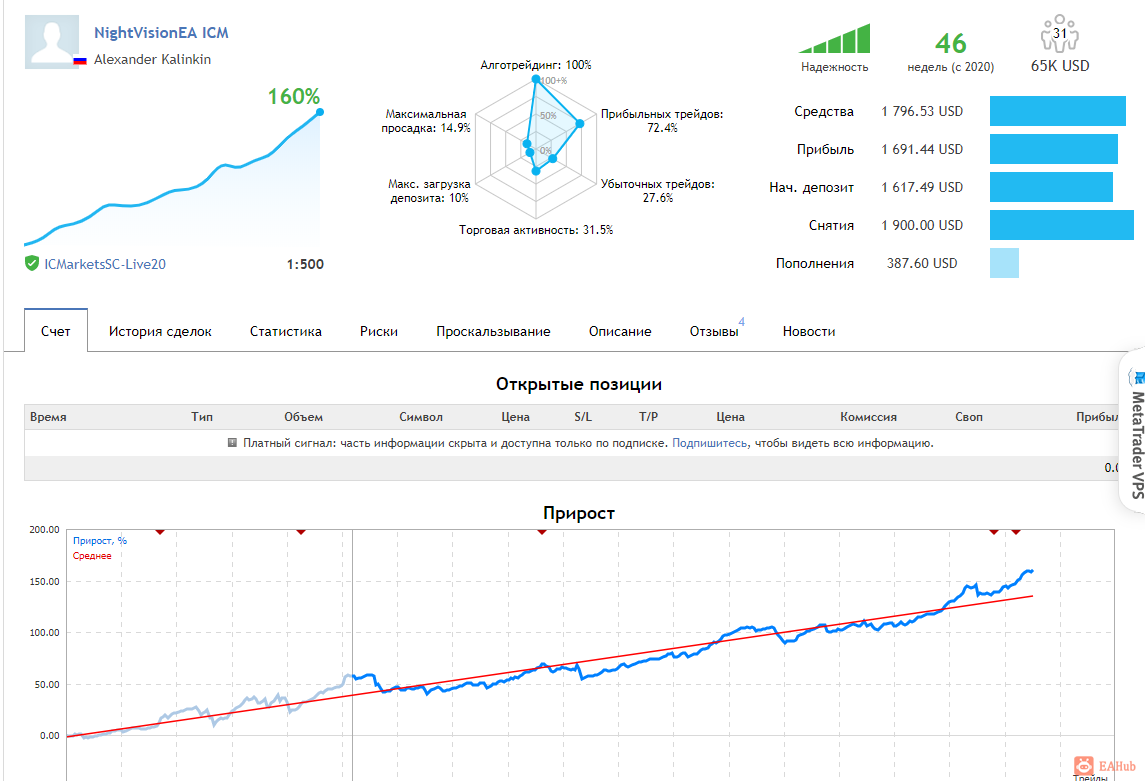Click the Прирост, % legend label
This screenshot has width=1145, height=781.
point(100,541)
